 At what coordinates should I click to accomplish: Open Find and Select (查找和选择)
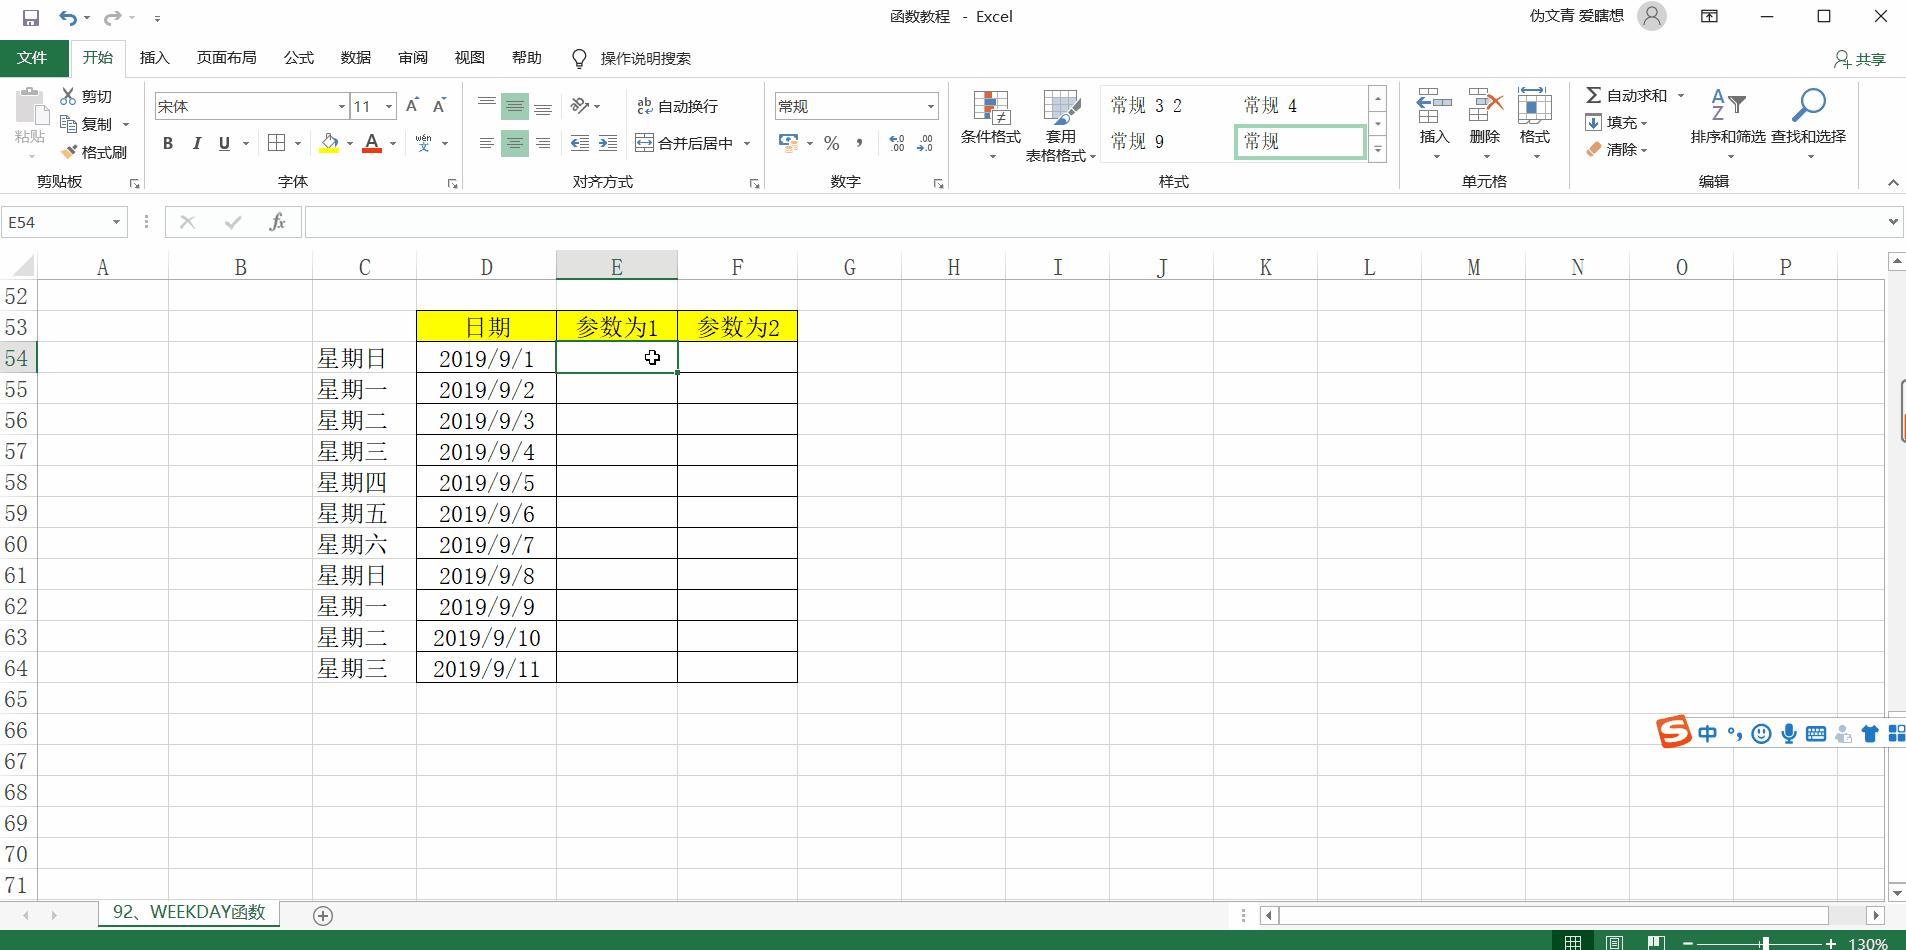pos(1812,122)
